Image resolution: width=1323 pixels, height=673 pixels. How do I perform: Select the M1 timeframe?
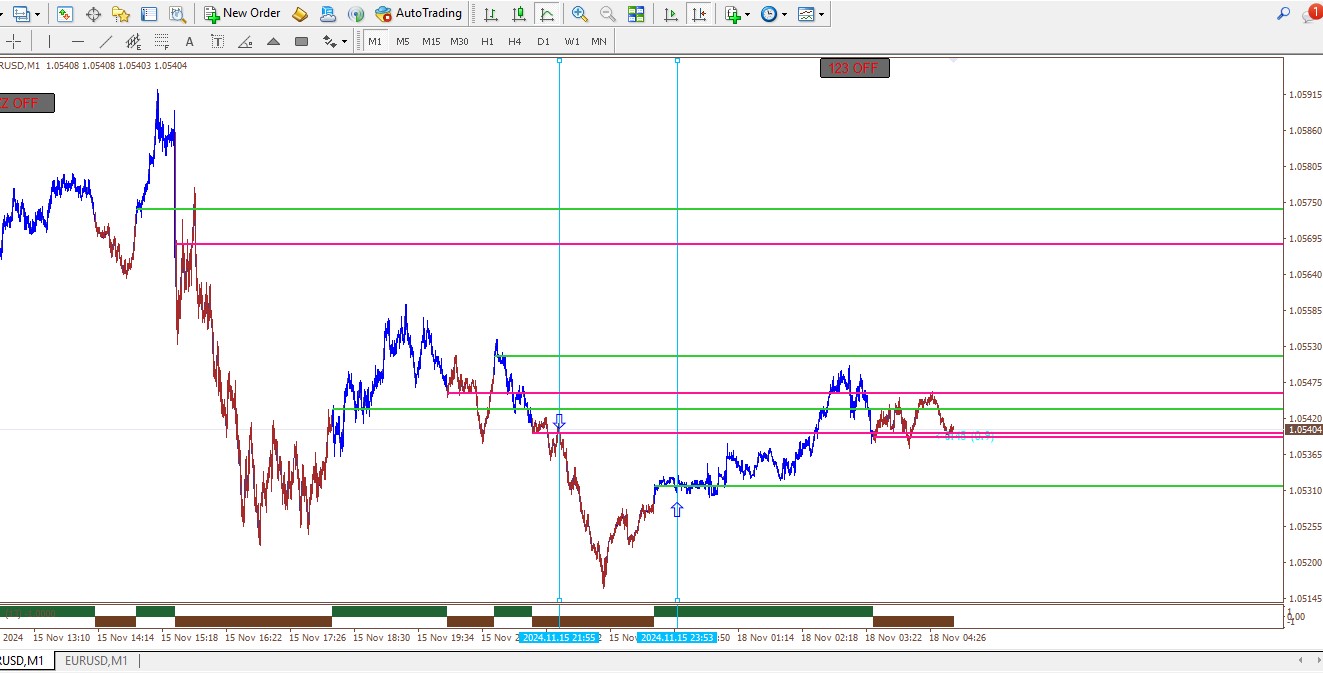click(375, 41)
